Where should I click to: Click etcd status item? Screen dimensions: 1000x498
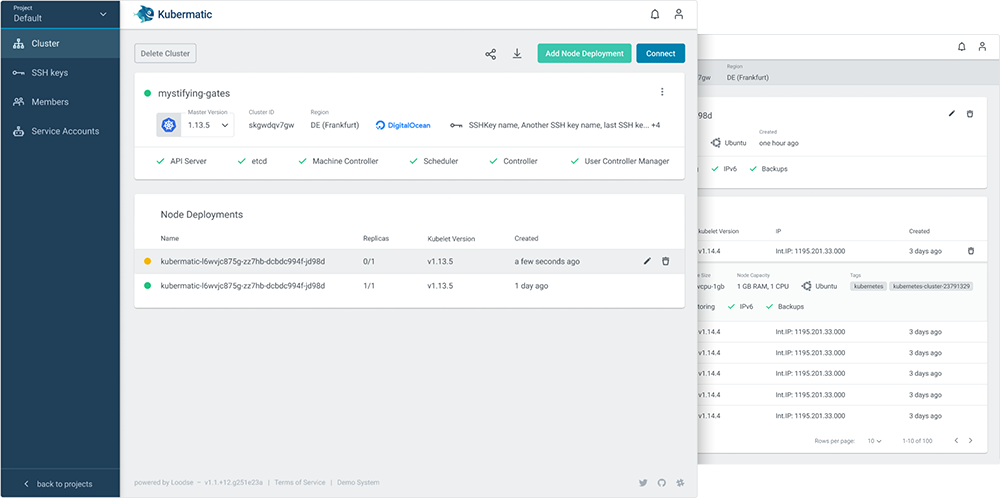[x=252, y=161]
